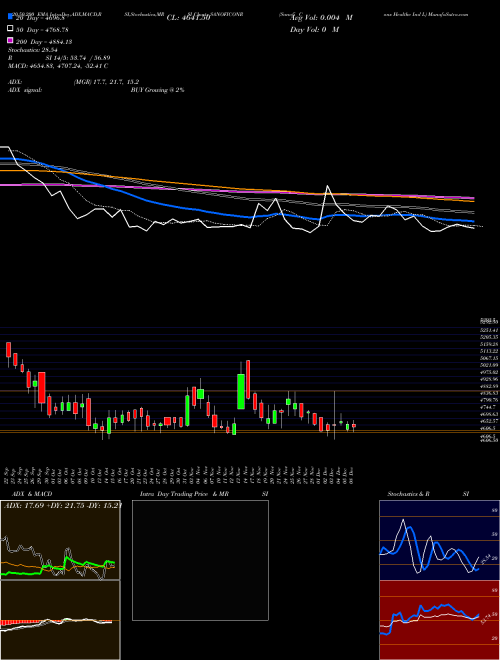Click the '50 Day = 4768.78' legend text
Viewport: 500px width, 660px height.
coord(42,30)
